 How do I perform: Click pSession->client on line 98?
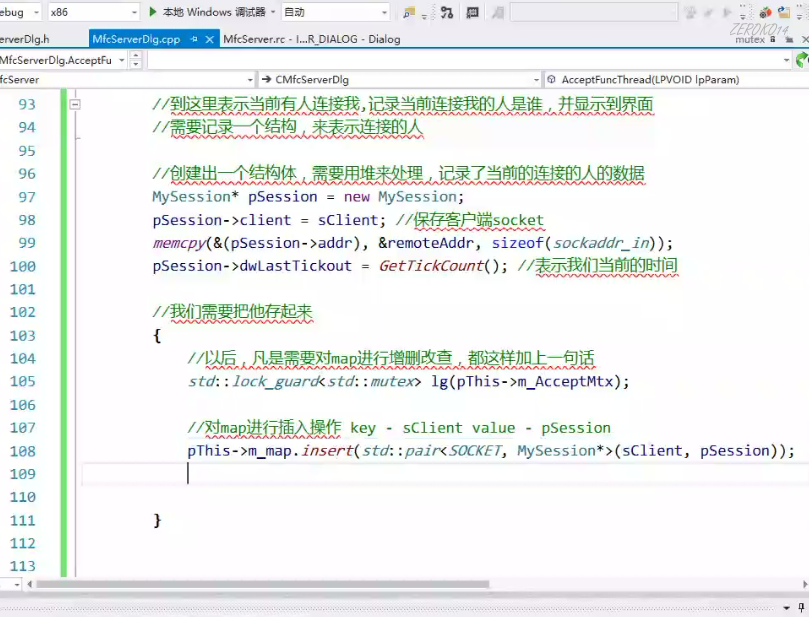coord(222,220)
